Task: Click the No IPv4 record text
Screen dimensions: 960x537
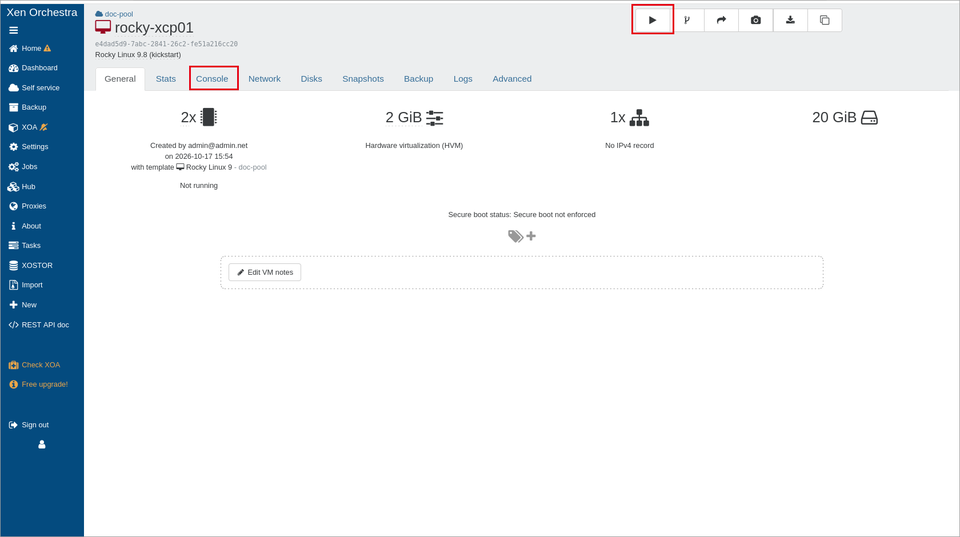Action: coord(629,146)
